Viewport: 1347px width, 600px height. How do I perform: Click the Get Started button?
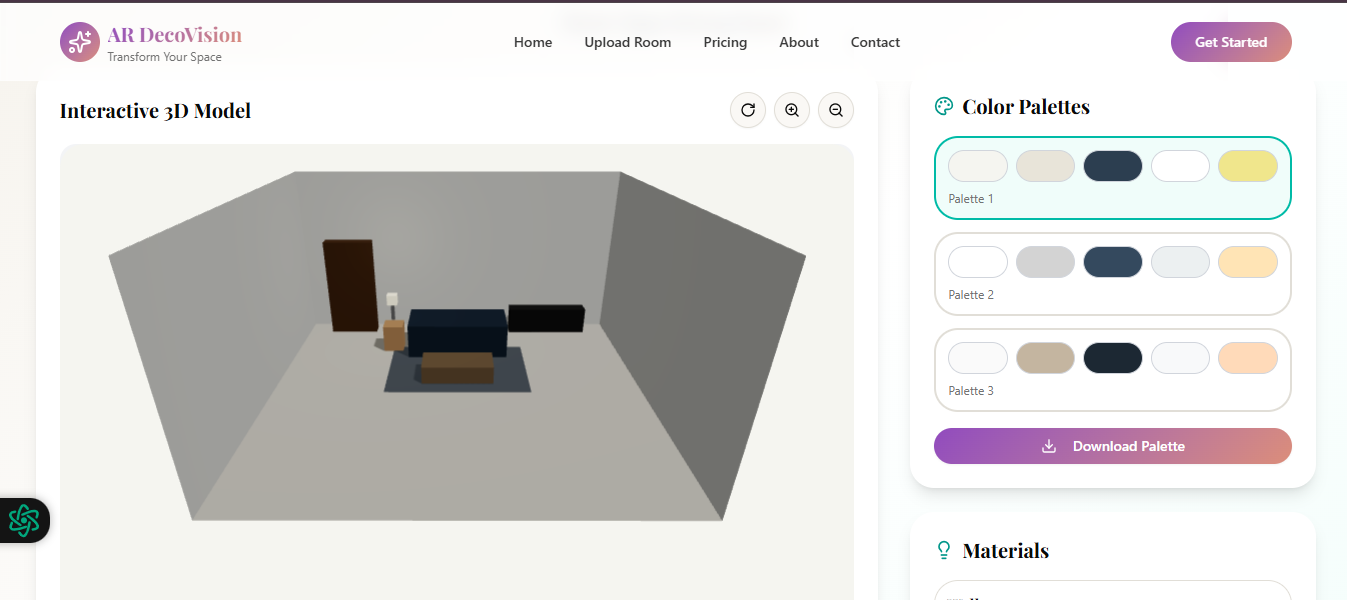pyautogui.click(x=1231, y=42)
